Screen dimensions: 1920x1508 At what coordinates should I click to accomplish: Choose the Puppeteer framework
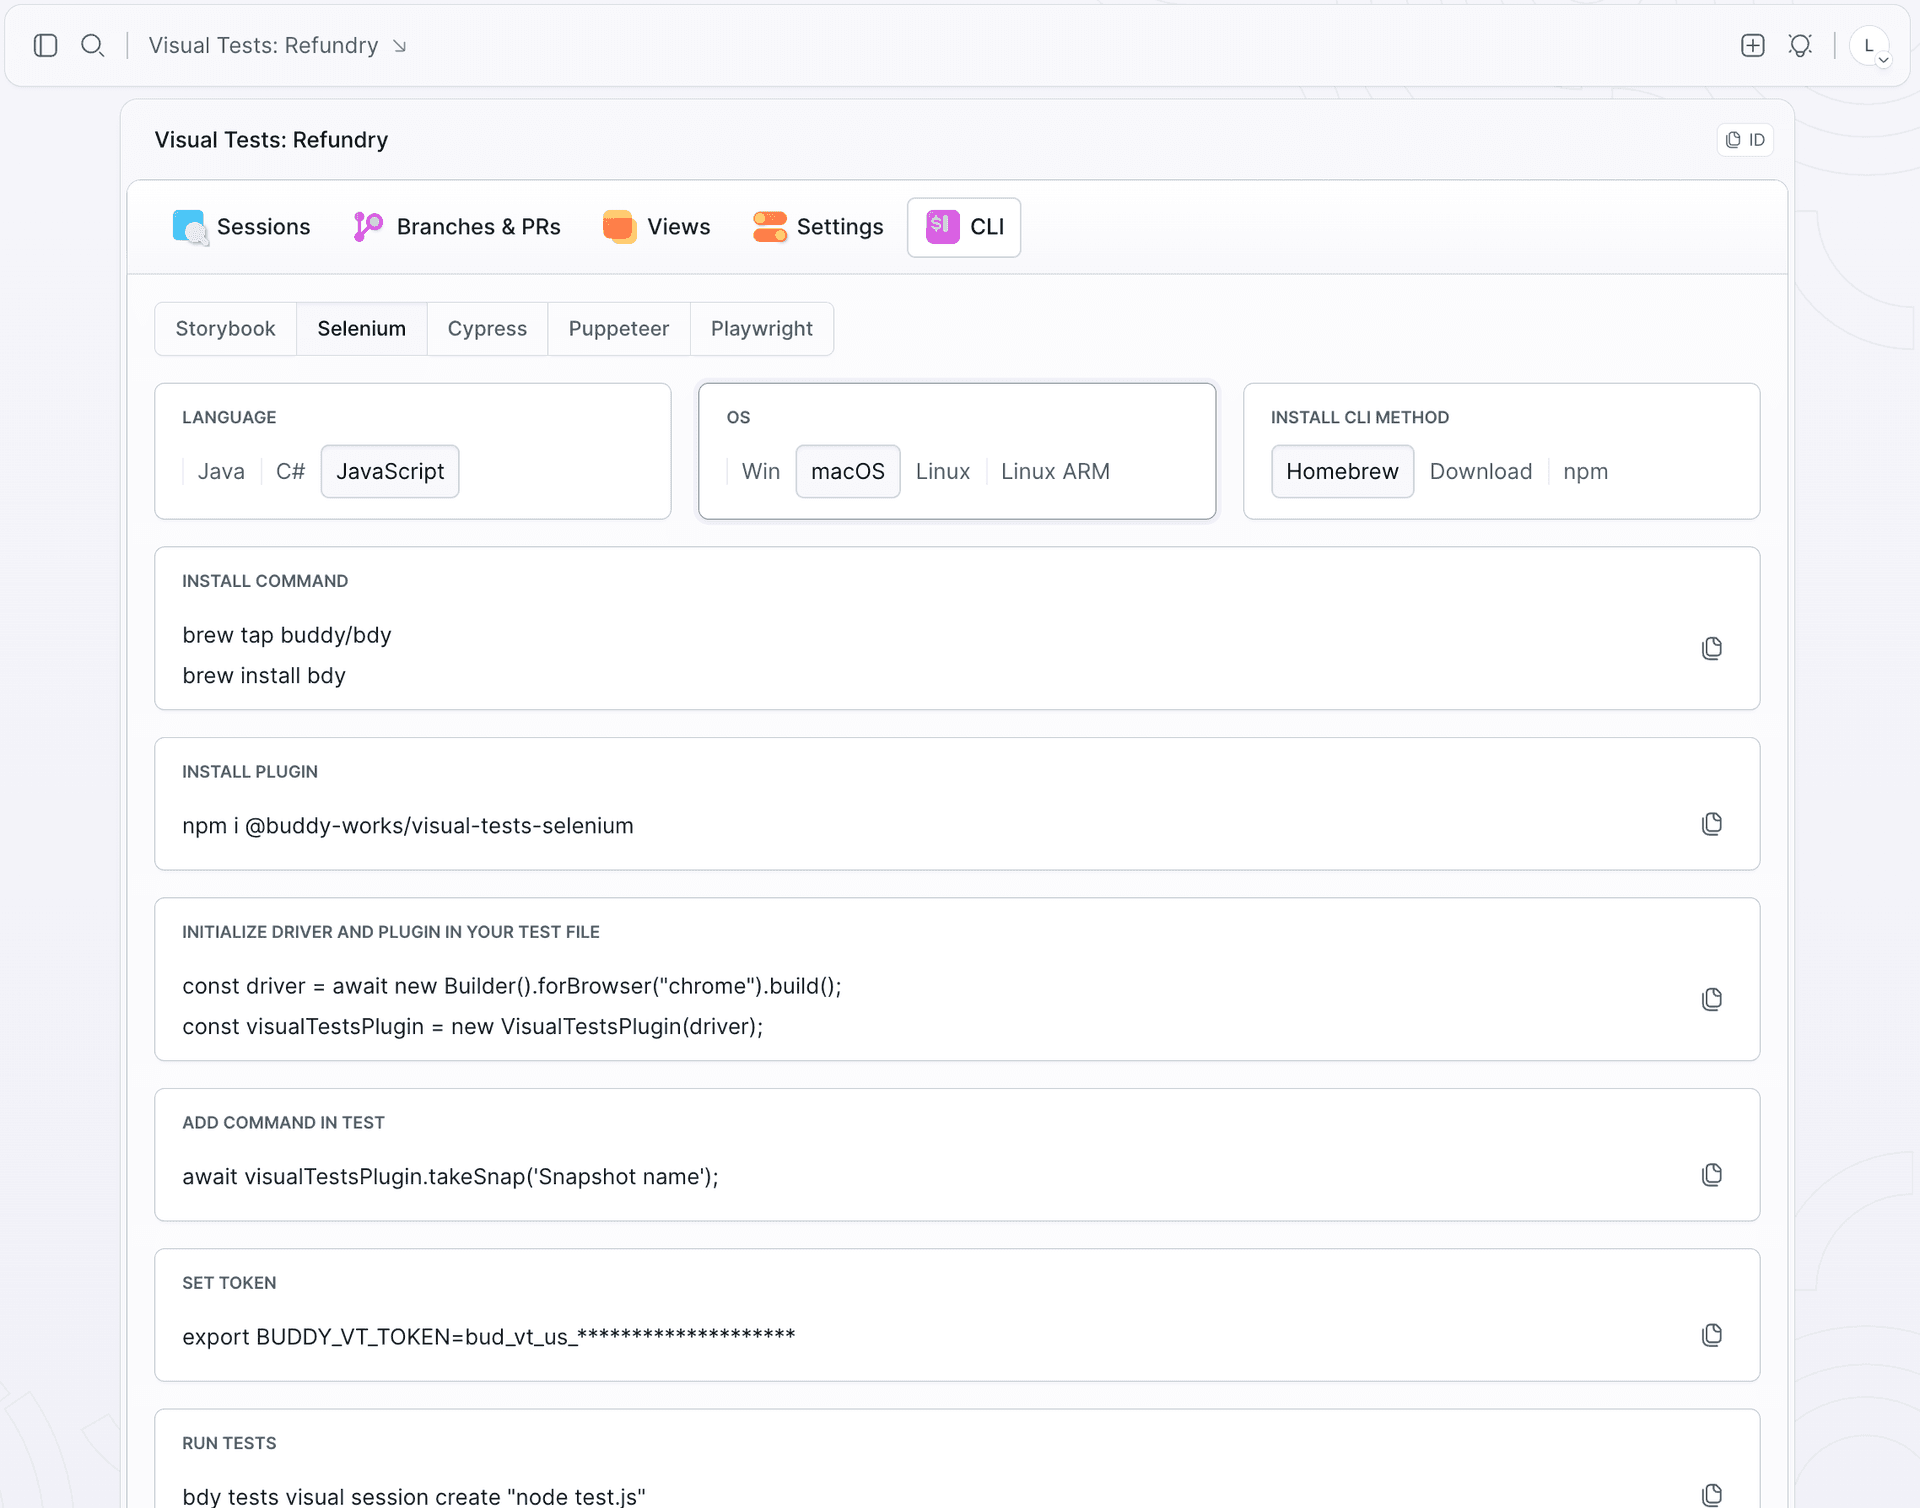(618, 329)
